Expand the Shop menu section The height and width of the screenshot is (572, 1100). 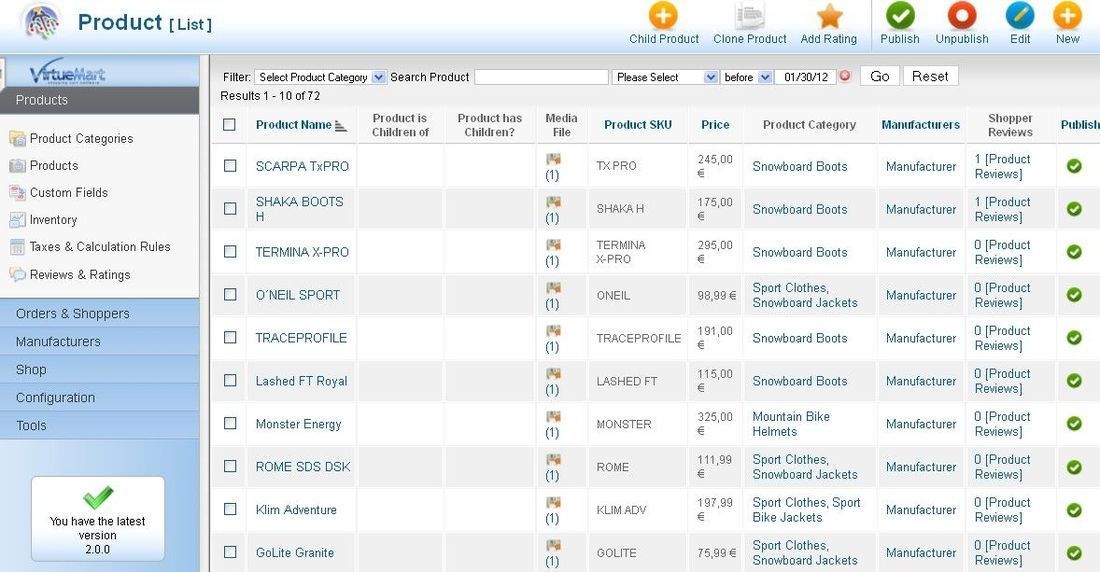(100, 369)
